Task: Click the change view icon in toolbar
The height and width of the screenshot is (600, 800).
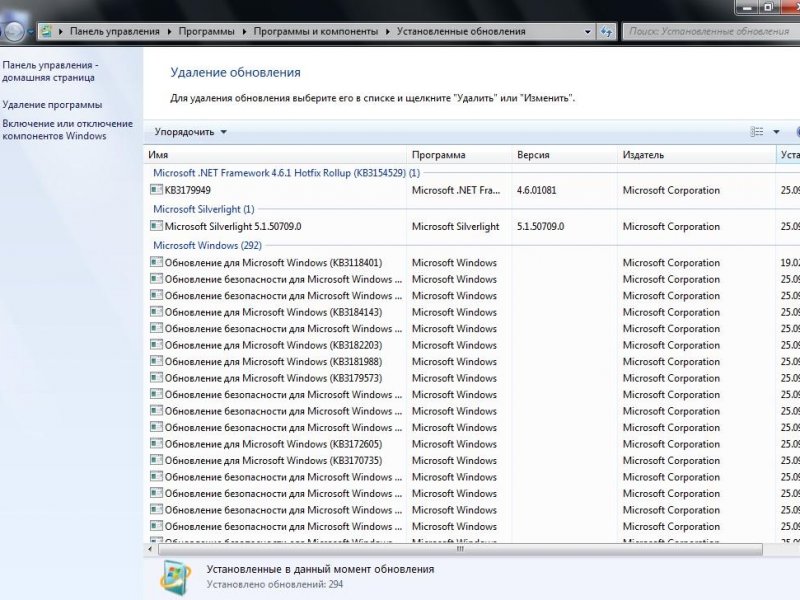Action: tap(757, 132)
